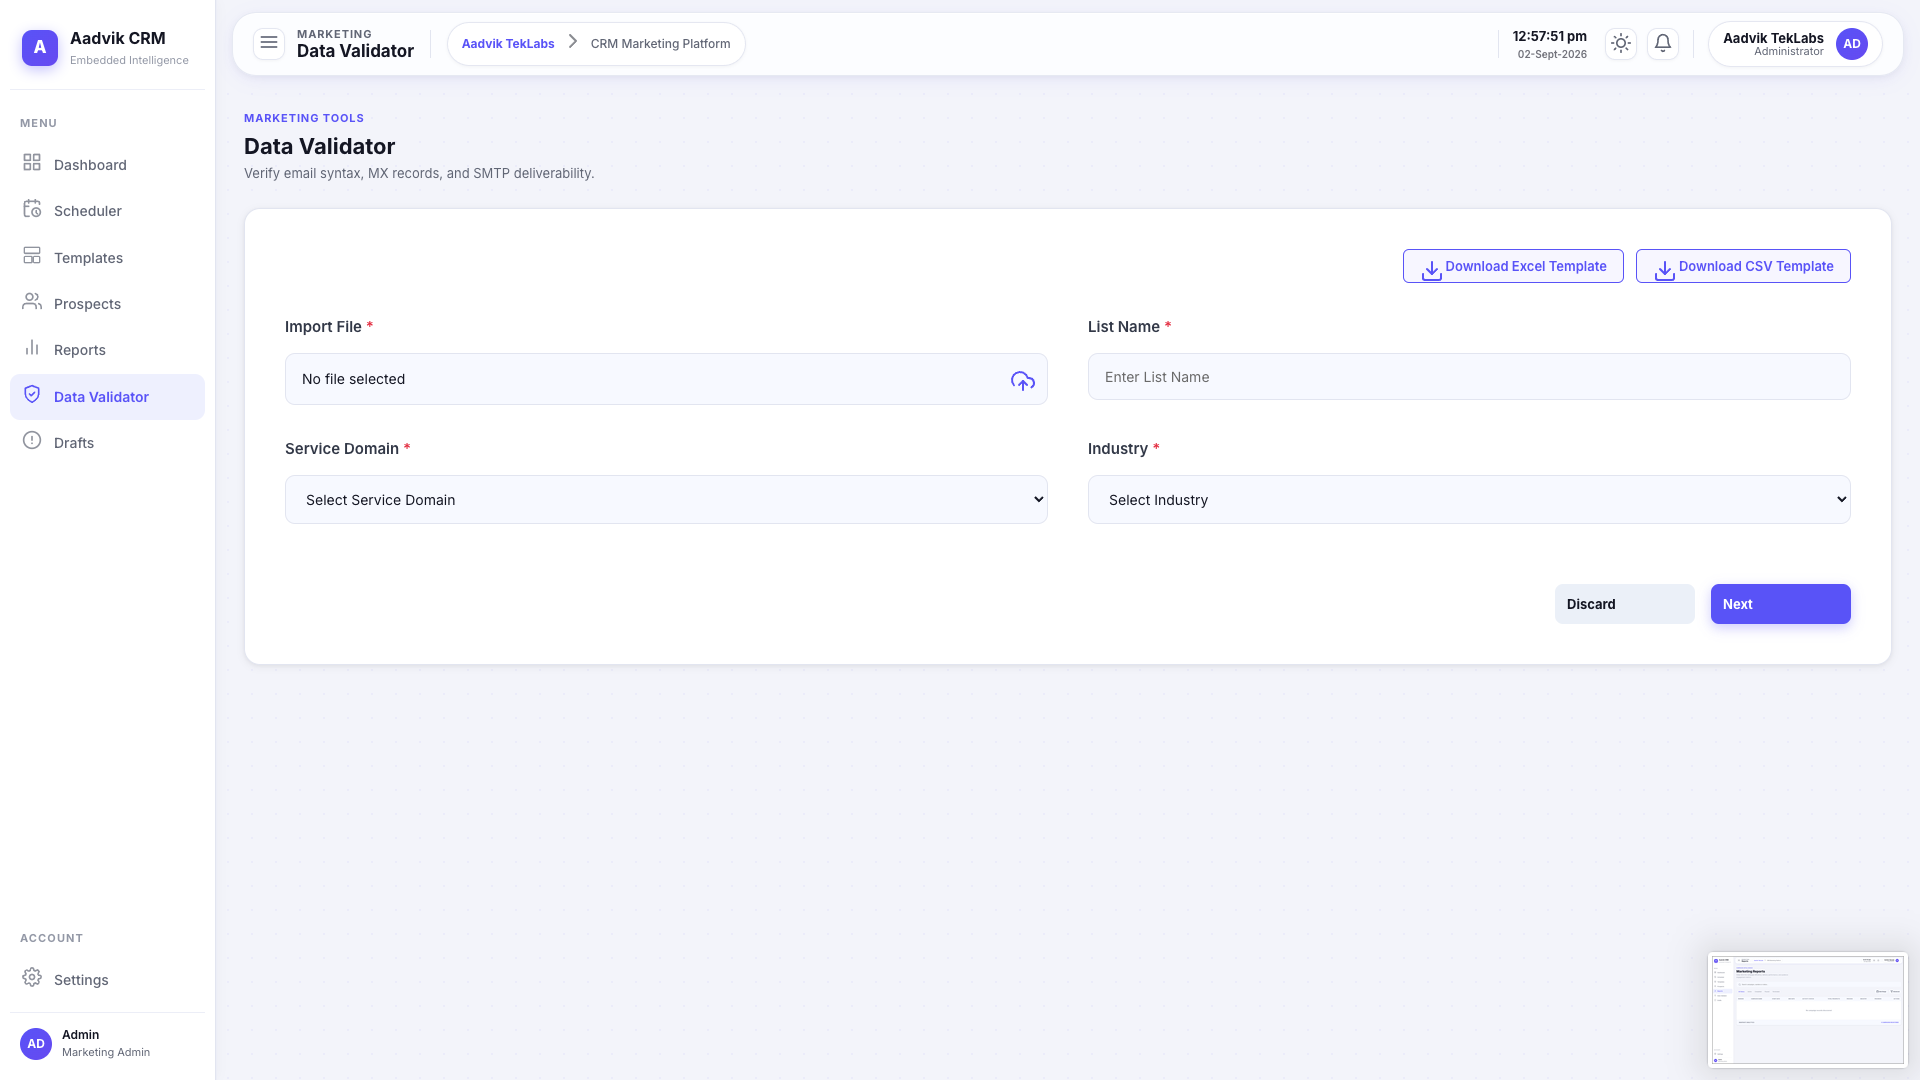Click Download Excel Template button
This screenshot has width=1920, height=1080.
tap(1513, 266)
